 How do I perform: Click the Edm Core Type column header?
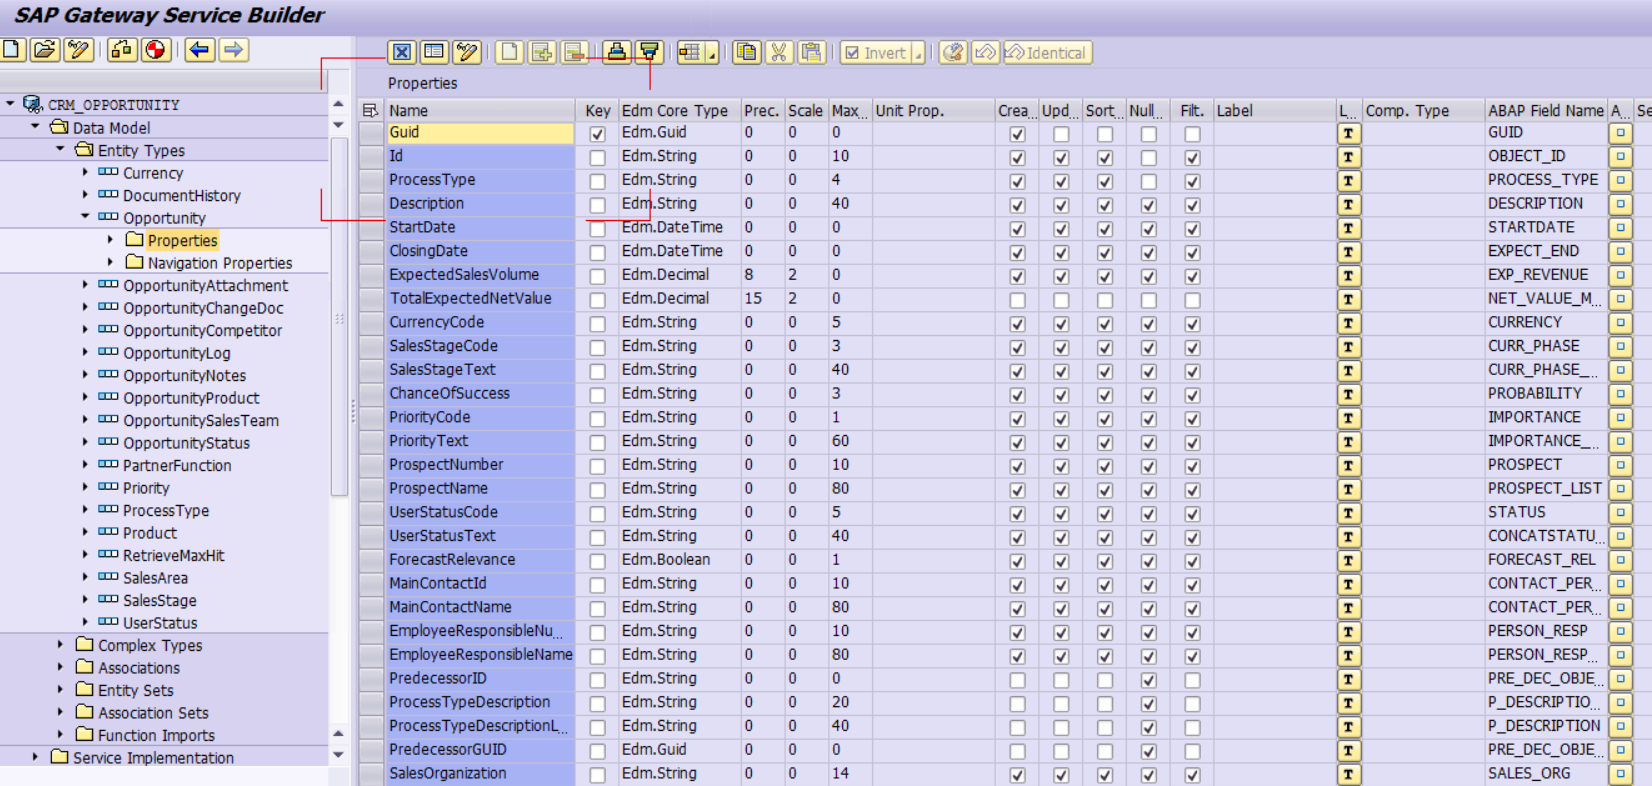point(679,110)
